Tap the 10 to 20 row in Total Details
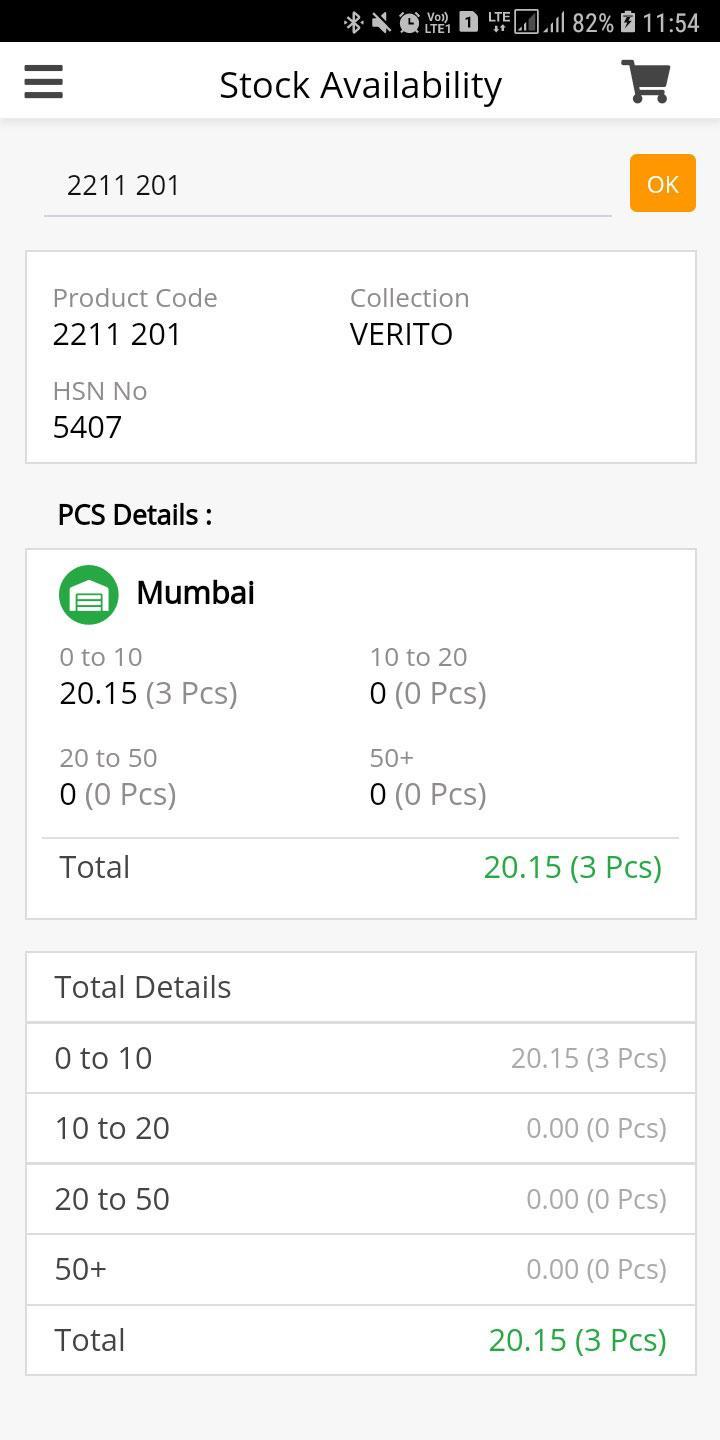The width and height of the screenshot is (720, 1440). [x=360, y=1128]
